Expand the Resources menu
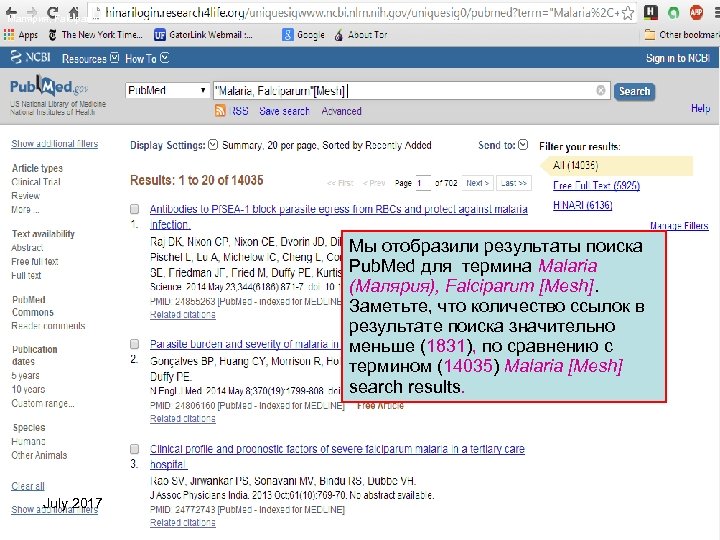720x540 pixels. 90,58
